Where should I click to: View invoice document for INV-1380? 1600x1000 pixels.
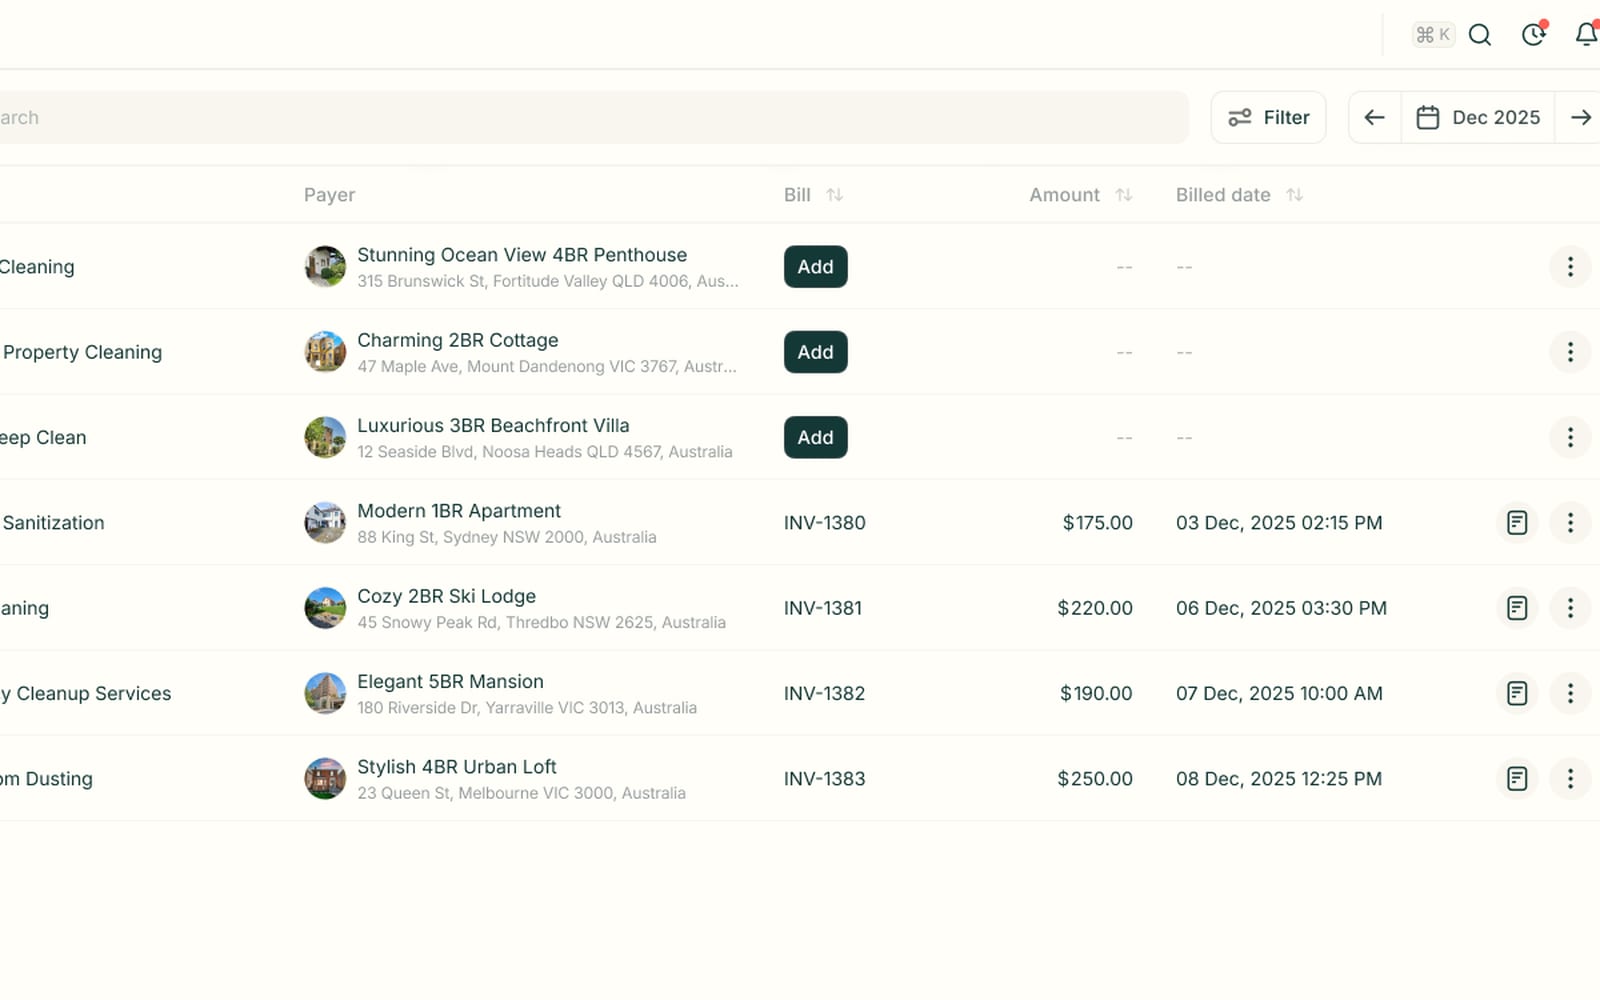[x=1517, y=523]
